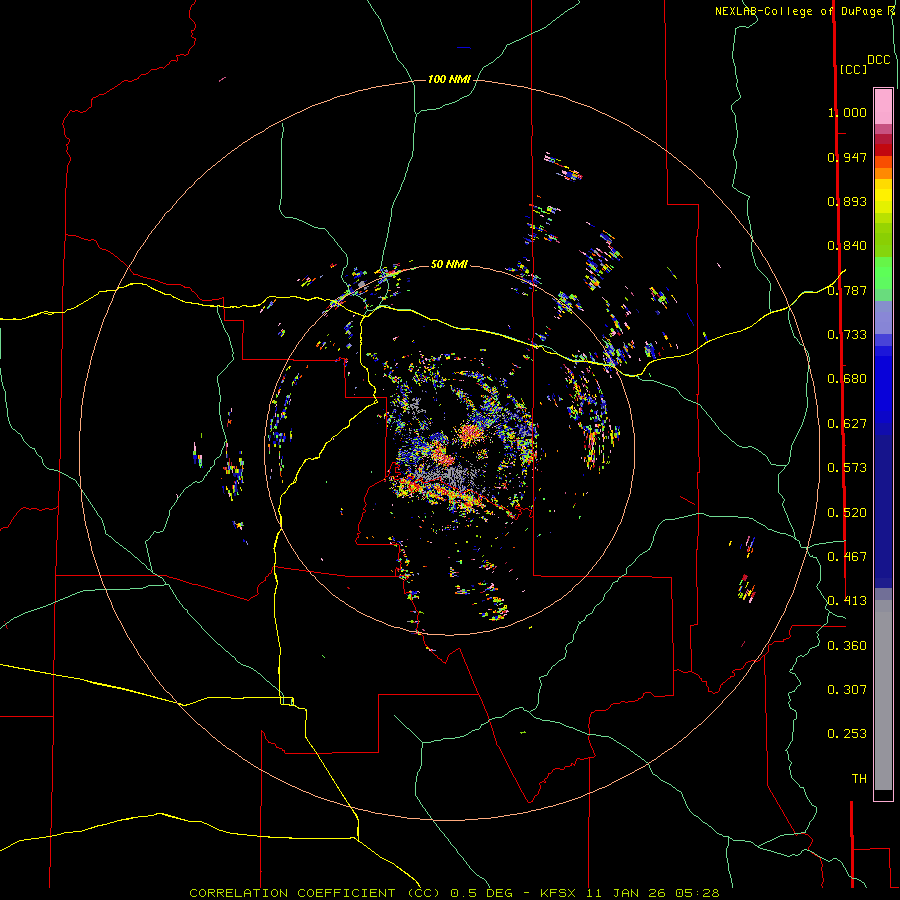900x900 pixels.
Task: Click the 0.253 scale value
Action: click(847, 734)
